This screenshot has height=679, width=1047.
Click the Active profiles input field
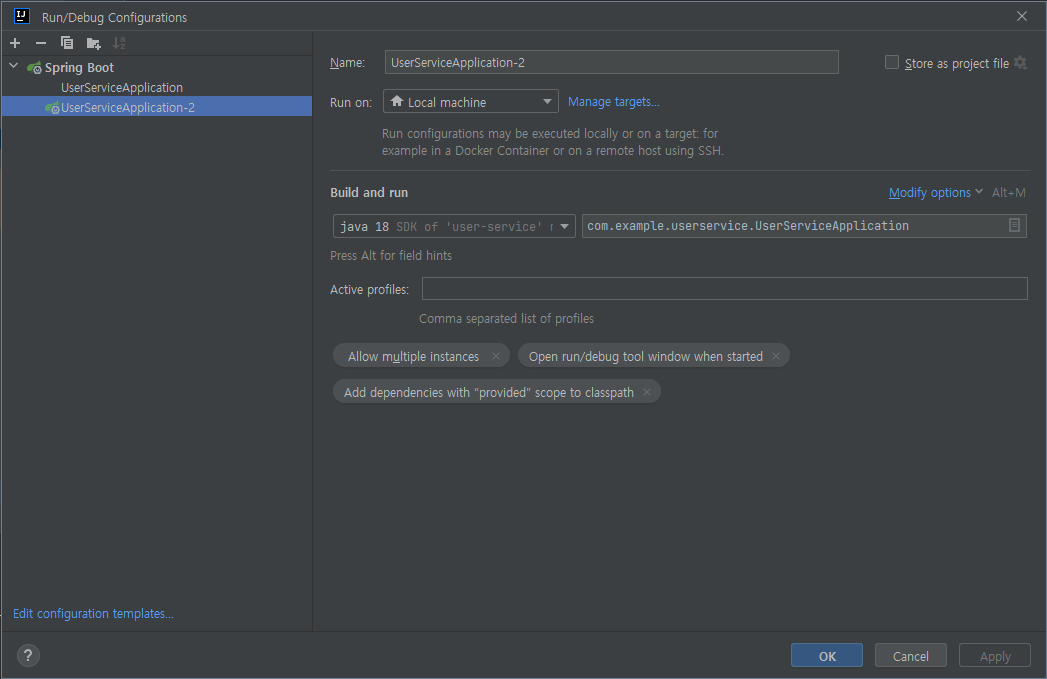[x=724, y=289]
